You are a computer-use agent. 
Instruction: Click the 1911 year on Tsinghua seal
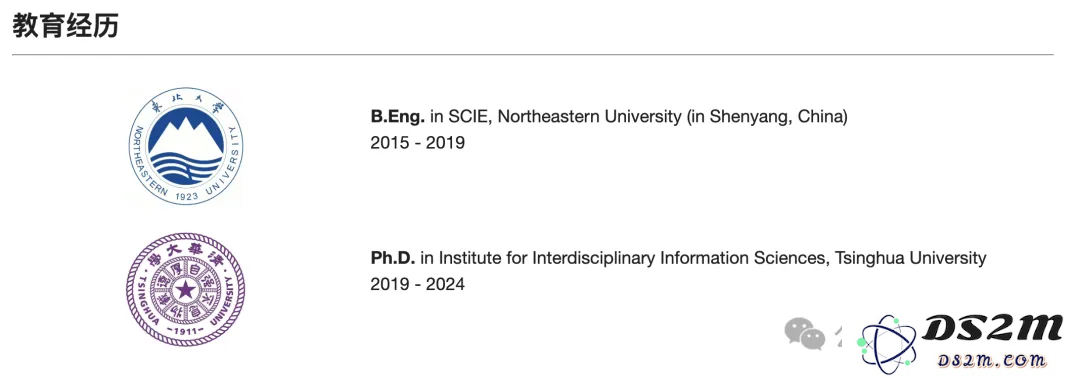[185, 332]
